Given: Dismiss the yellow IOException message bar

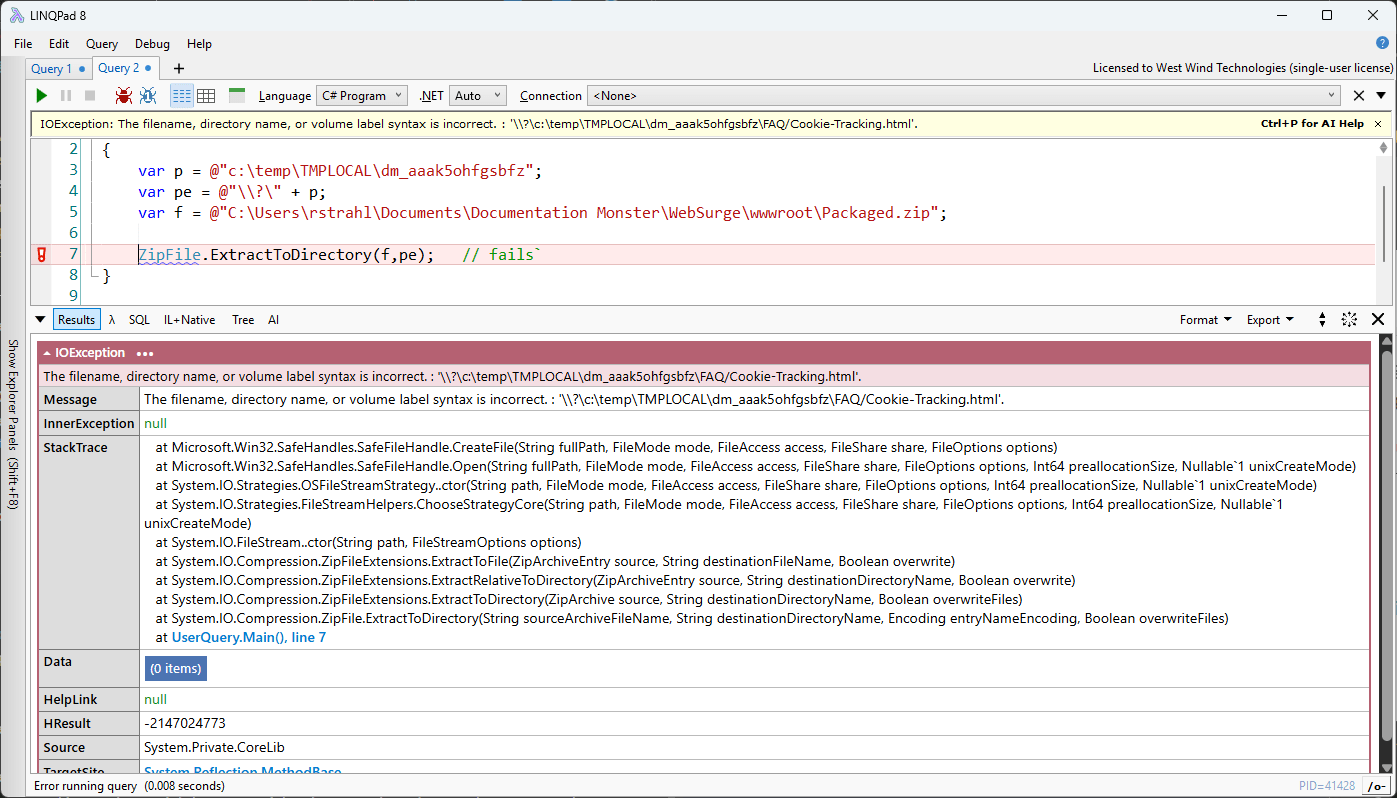Looking at the screenshot, I should pos(1378,124).
